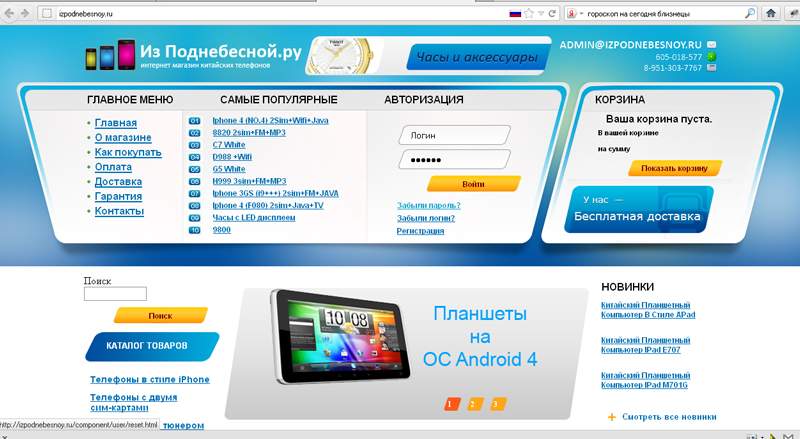Open Телефоны с двумя сим-картами category
The width and height of the screenshot is (800, 439).
(x=133, y=402)
